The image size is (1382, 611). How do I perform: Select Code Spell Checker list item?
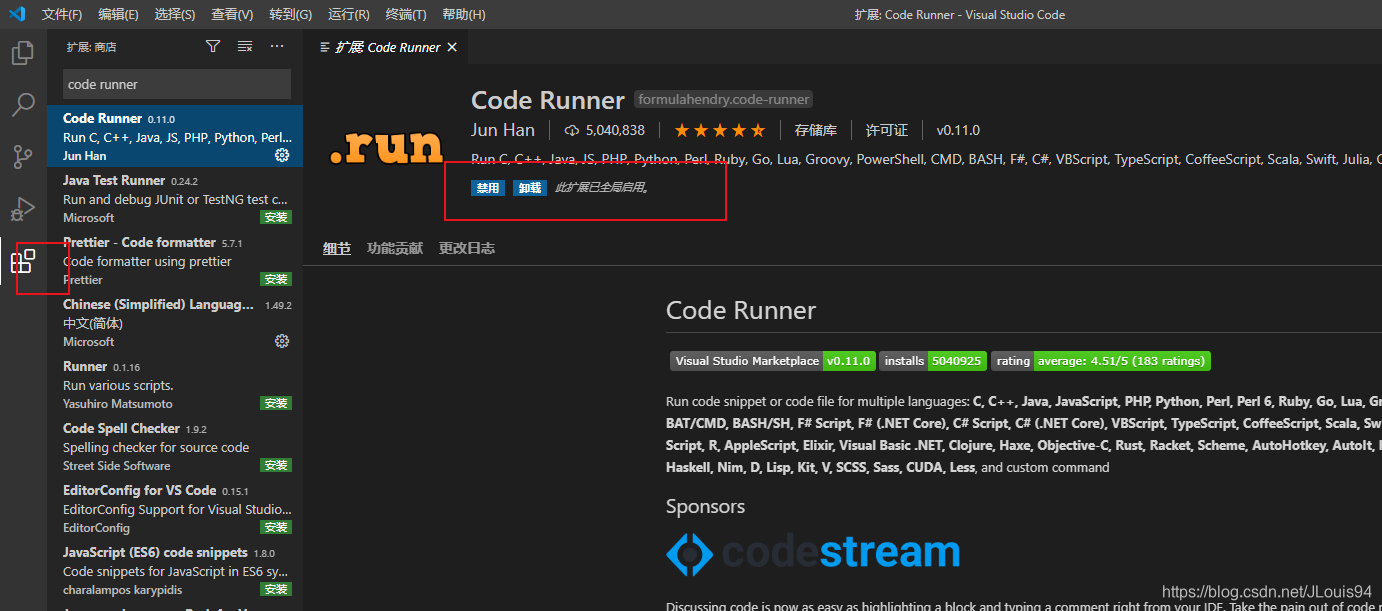[x=175, y=447]
